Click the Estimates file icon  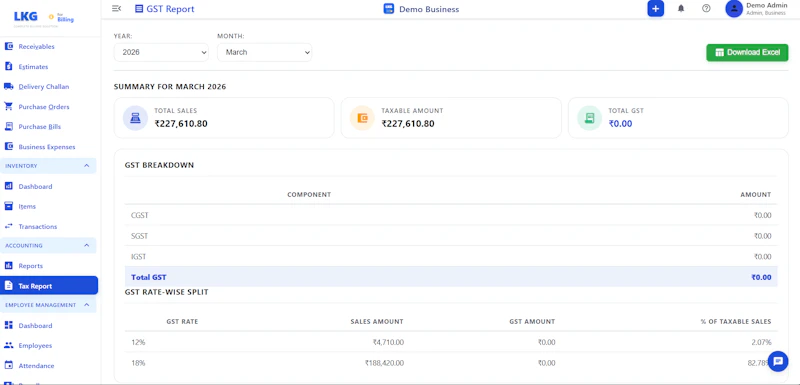pos(9,66)
